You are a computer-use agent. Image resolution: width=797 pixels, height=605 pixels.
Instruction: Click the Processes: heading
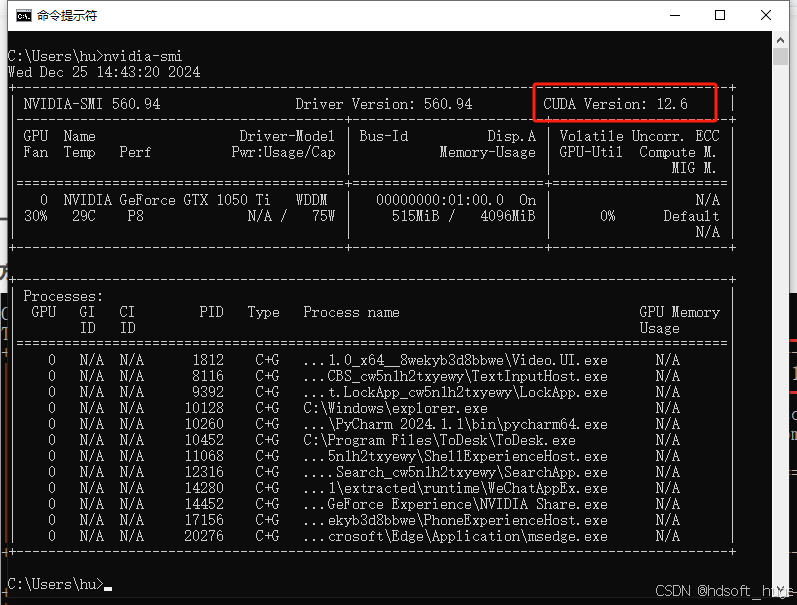point(63,296)
